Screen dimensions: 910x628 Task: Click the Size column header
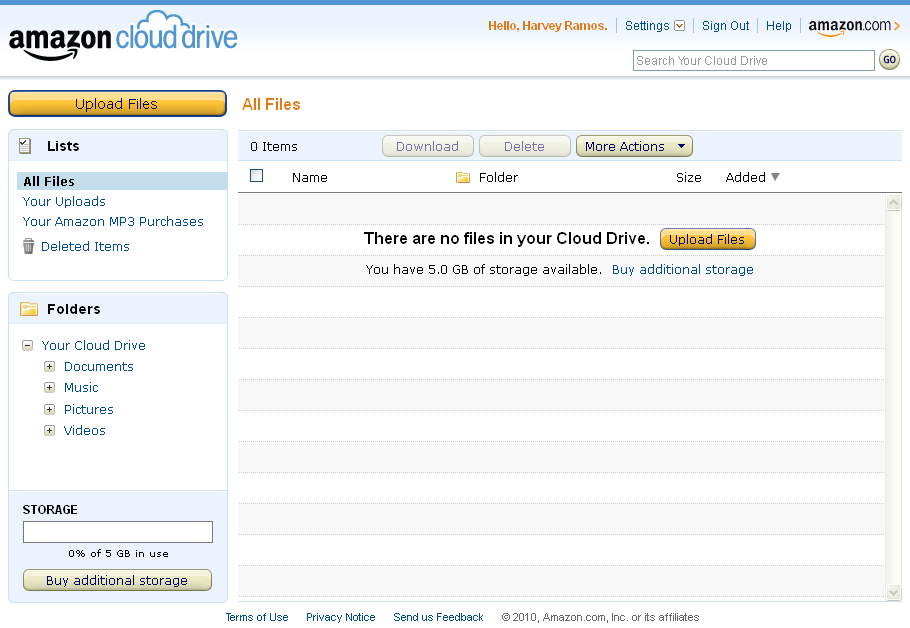pyautogui.click(x=689, y=178)
